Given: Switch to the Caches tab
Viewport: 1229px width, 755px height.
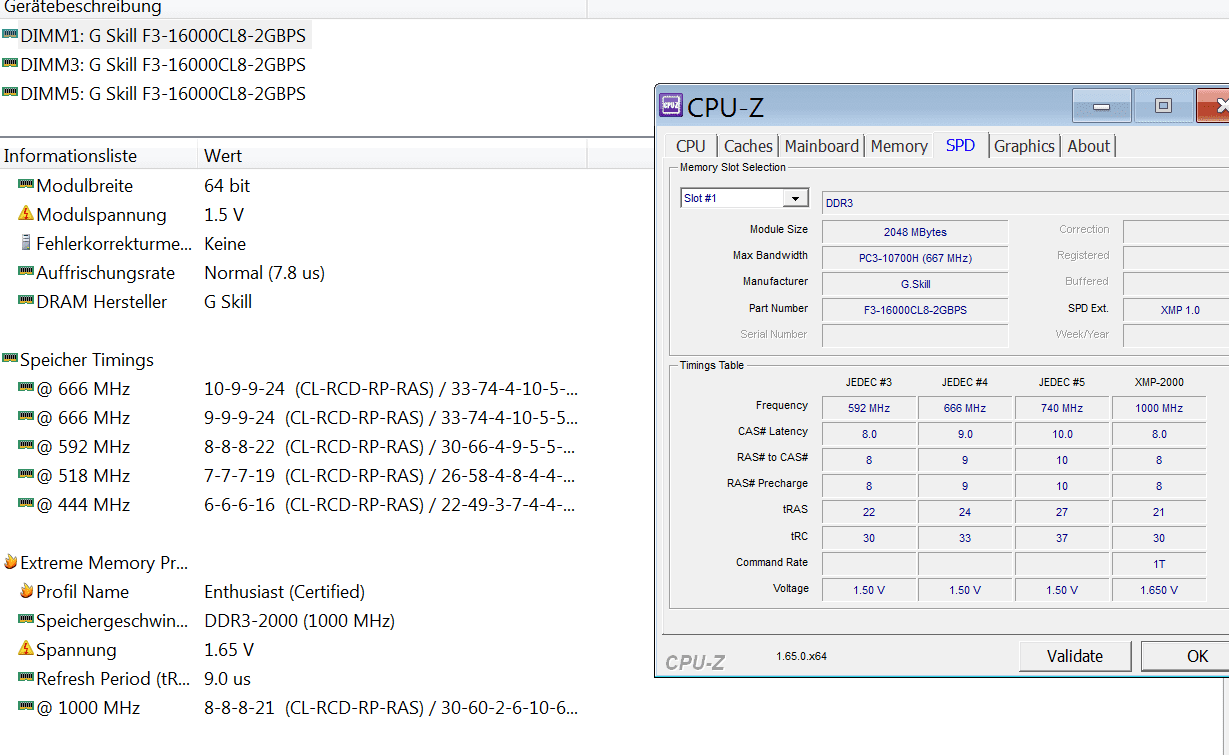Looking at the screenshot, I should [x=748, y=146].
